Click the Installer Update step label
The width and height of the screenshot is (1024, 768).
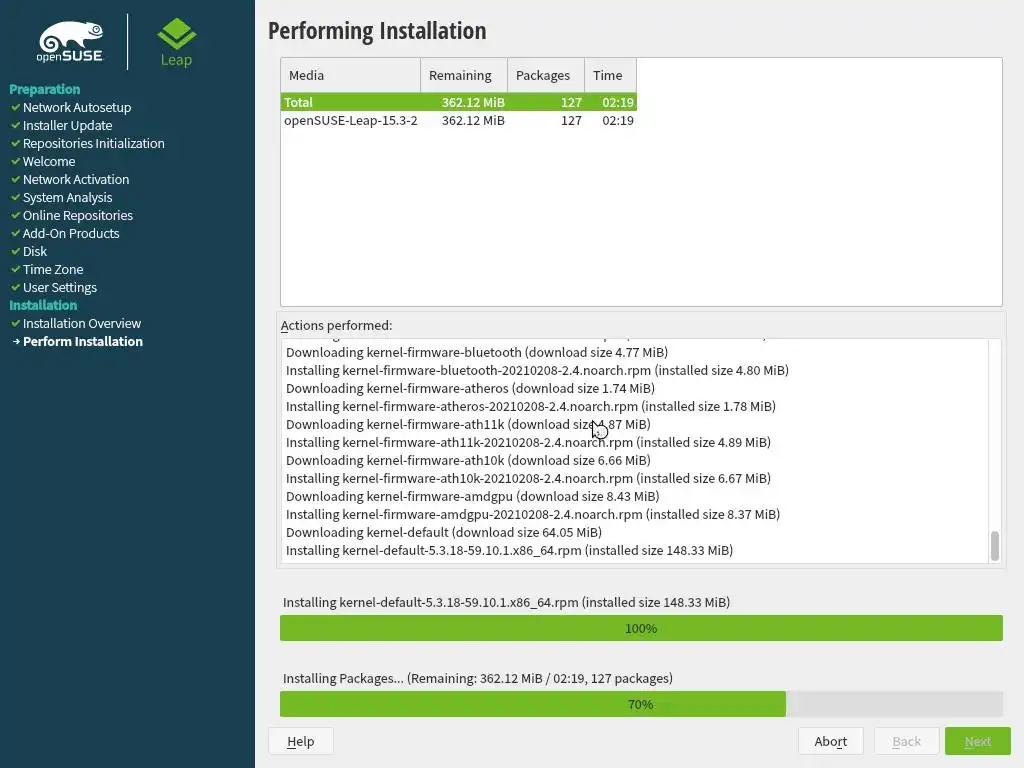point(67,125)
